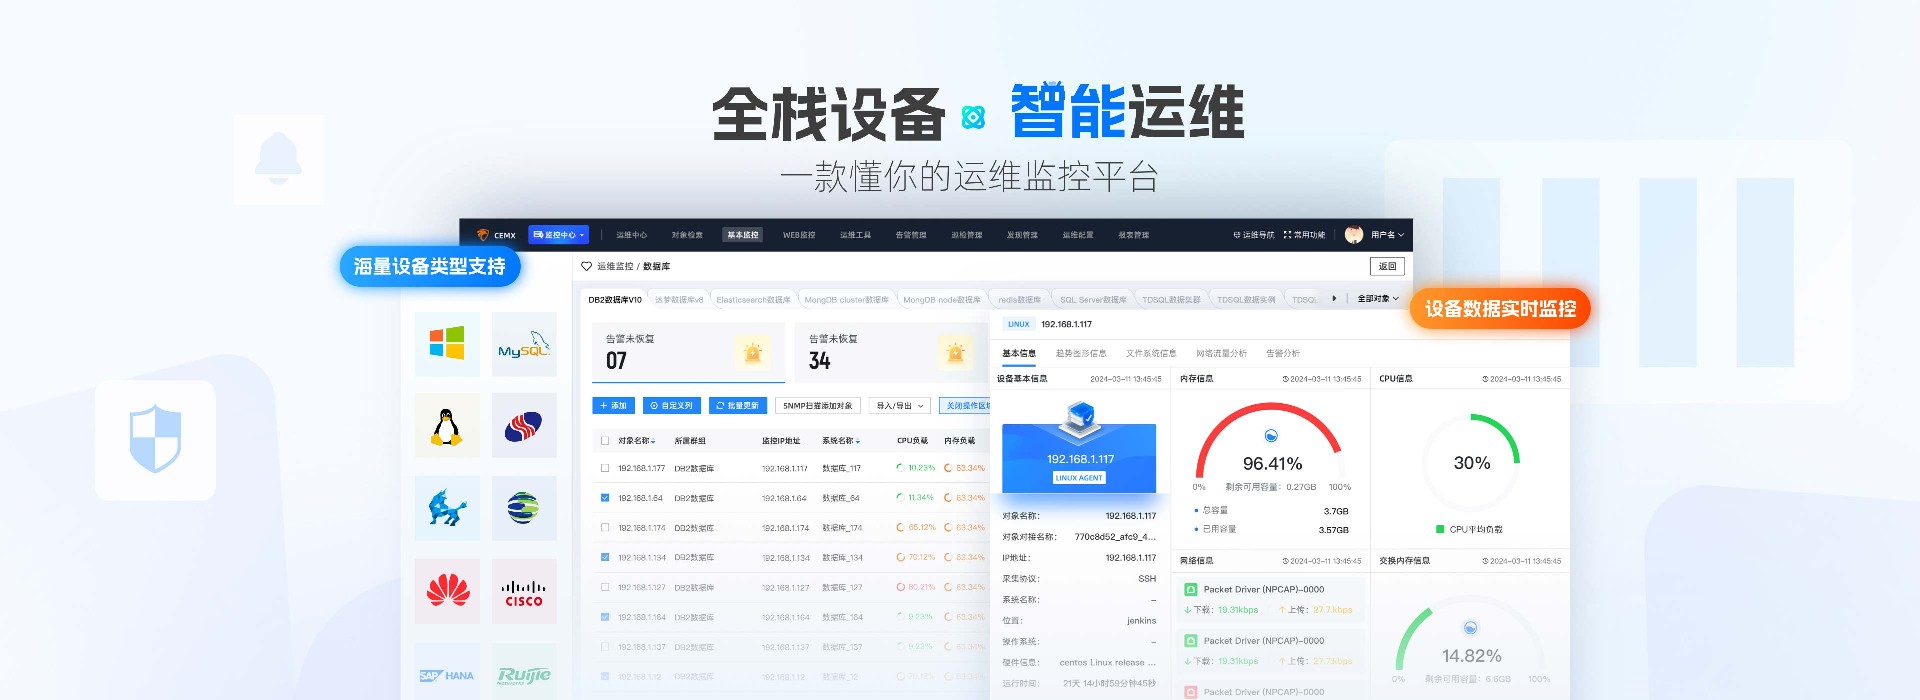Click the 告警未恢复 07 summary card
Image resolution: width=1920 pixels, height=700 pixels.
(x=688, y=352)
